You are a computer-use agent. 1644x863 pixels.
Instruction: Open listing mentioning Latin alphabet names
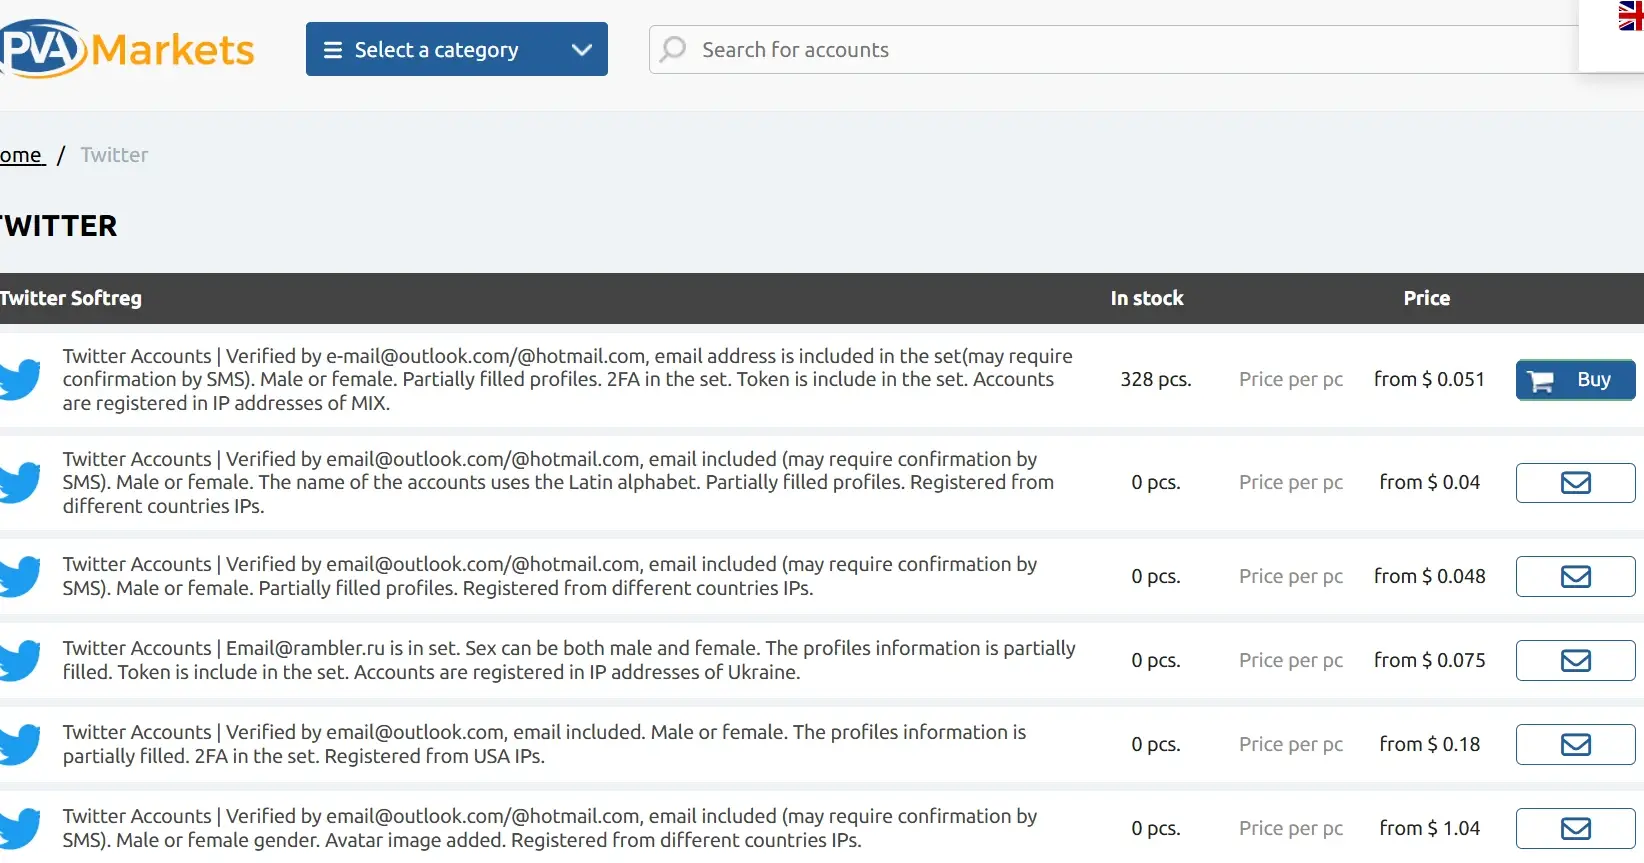[558, 483]
